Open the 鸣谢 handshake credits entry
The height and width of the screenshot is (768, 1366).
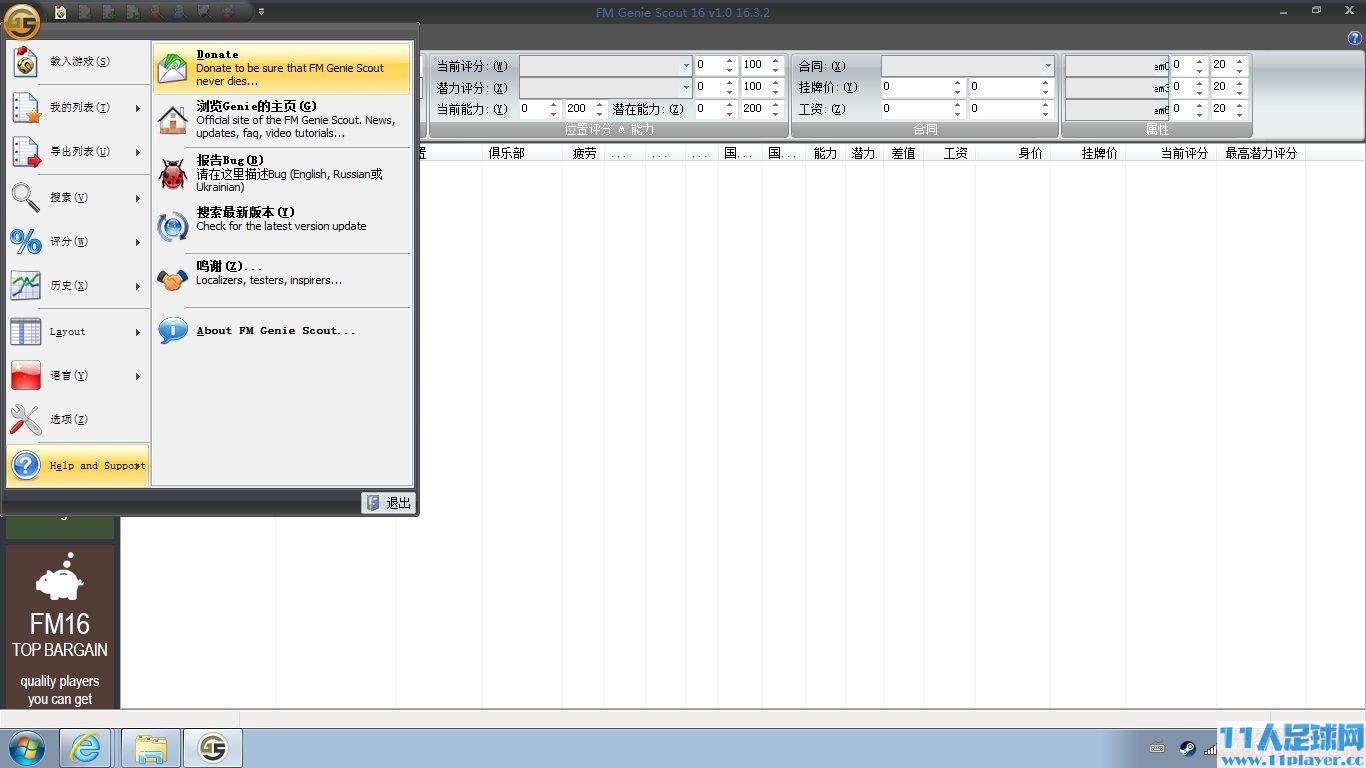[282, 278]
